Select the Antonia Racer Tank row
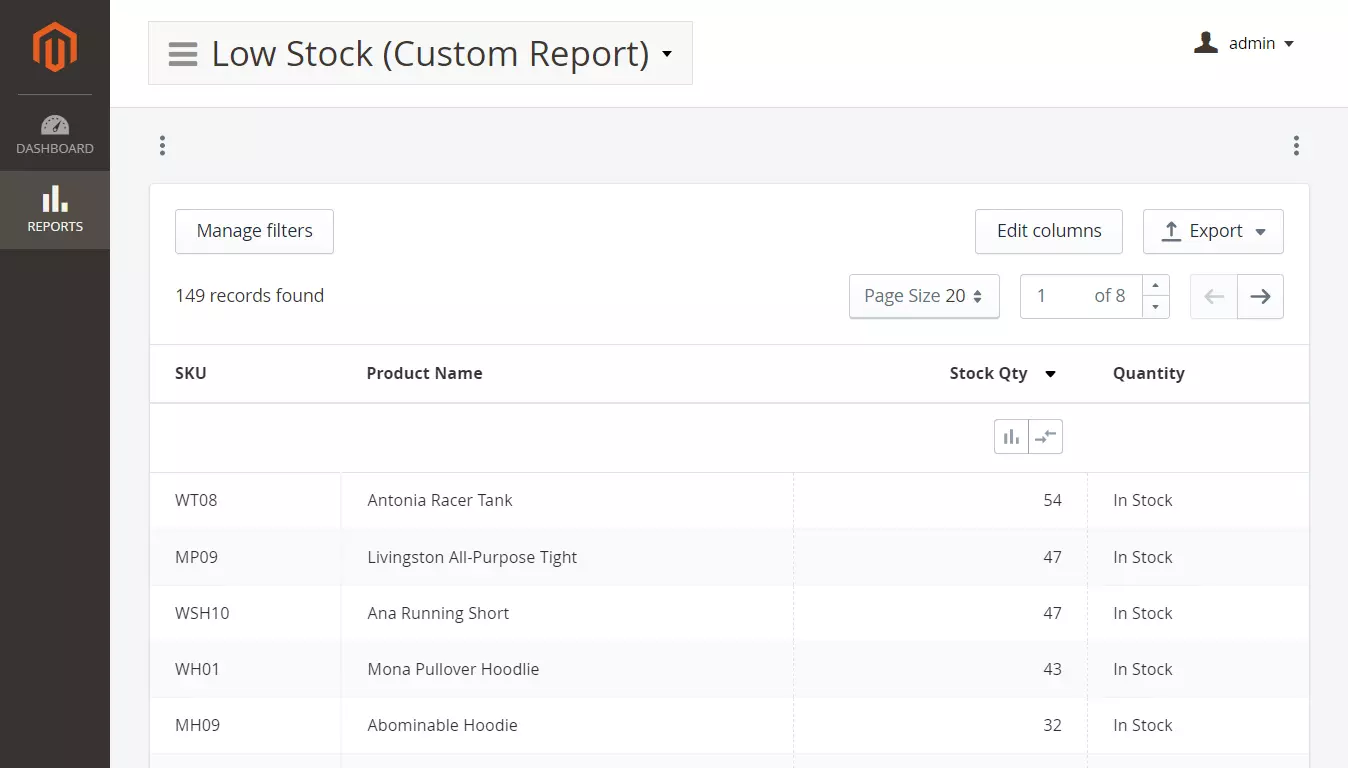 point(440,500)
